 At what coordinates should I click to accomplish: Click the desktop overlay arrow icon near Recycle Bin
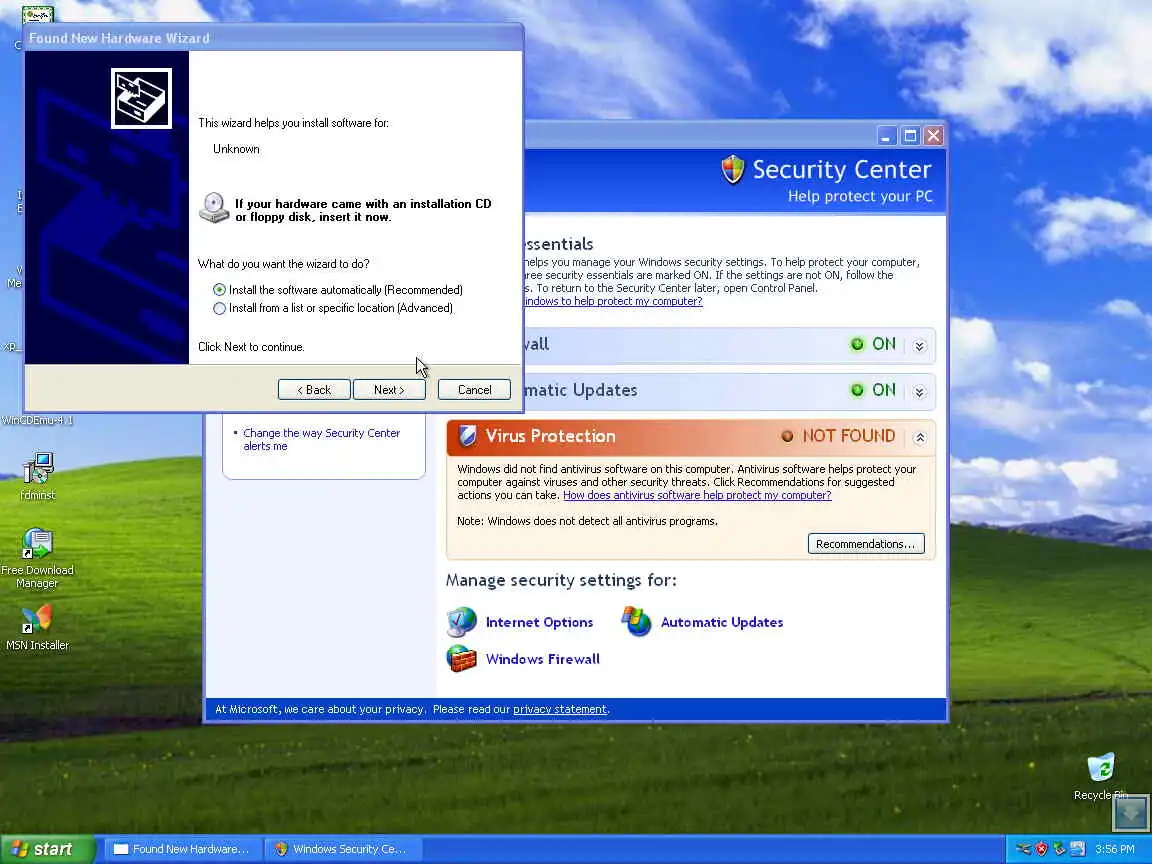pos(1131,813)
